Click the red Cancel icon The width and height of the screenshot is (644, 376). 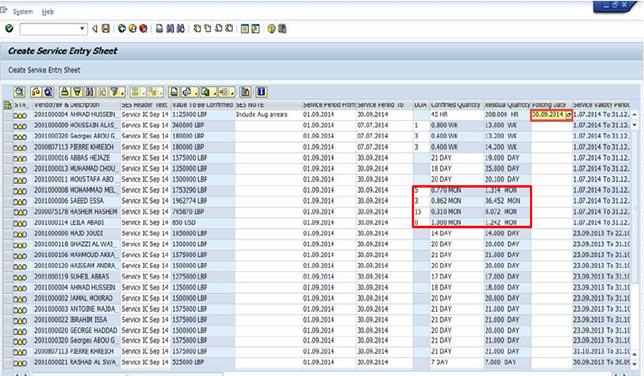point(143,28)
